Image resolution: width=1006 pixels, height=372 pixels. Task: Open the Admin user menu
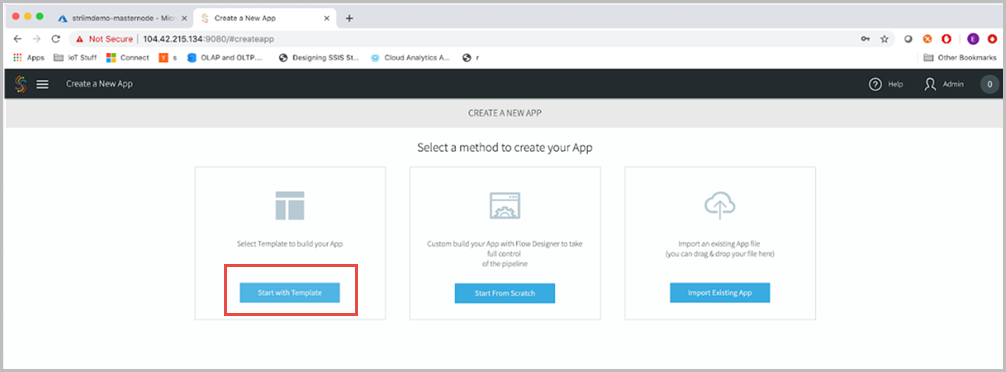click(x=944, y=84)
